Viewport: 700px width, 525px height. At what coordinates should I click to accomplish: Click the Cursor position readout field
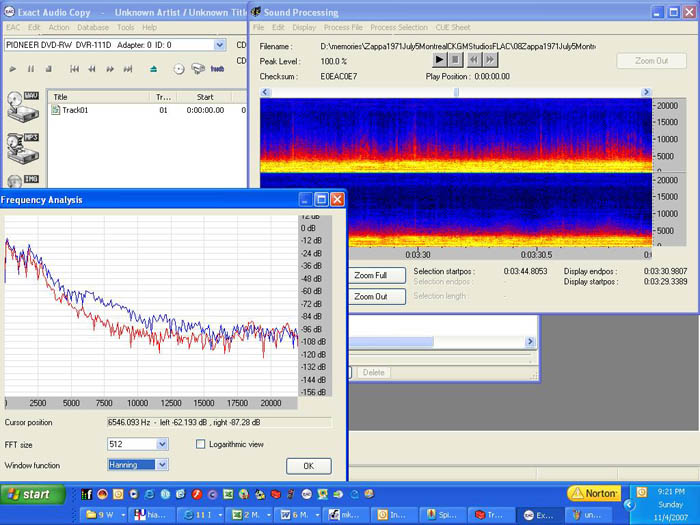(219, 422)
